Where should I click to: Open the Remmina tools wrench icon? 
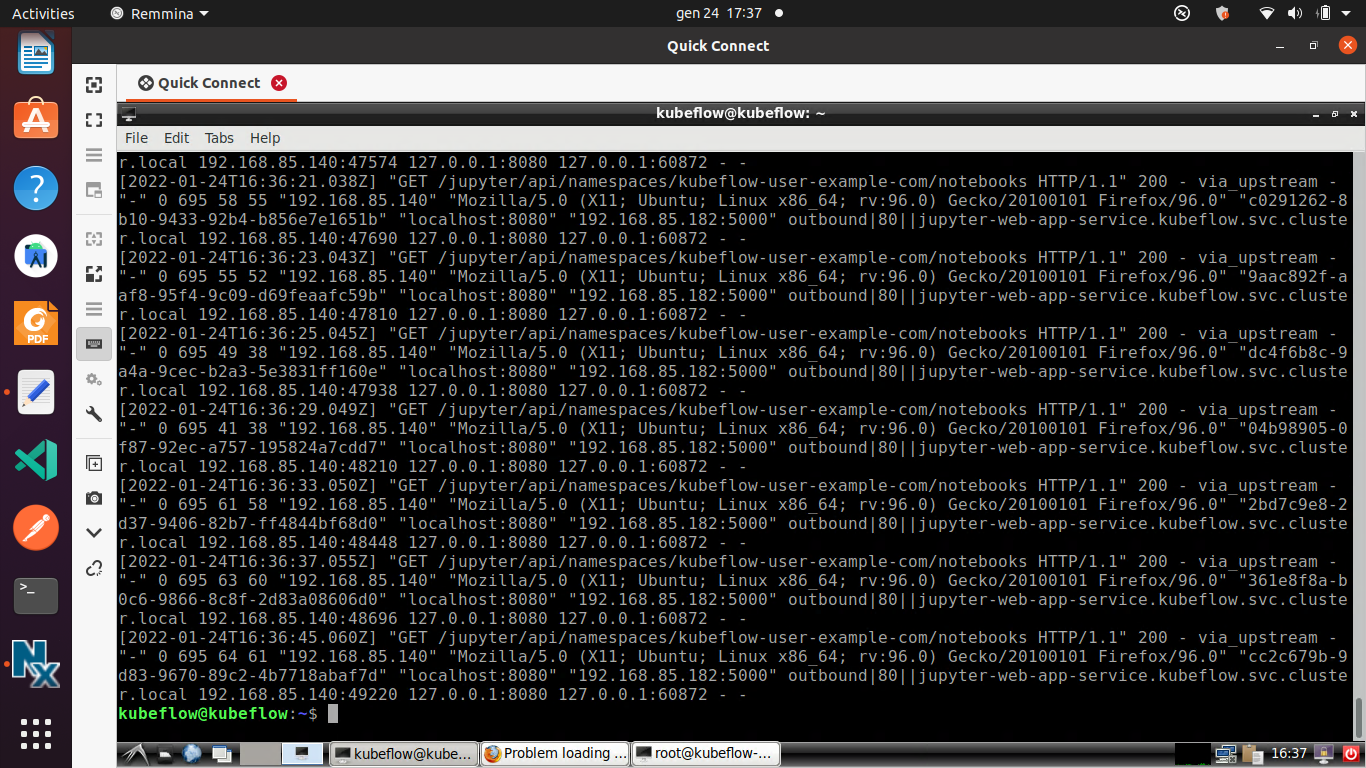point(93,414)
